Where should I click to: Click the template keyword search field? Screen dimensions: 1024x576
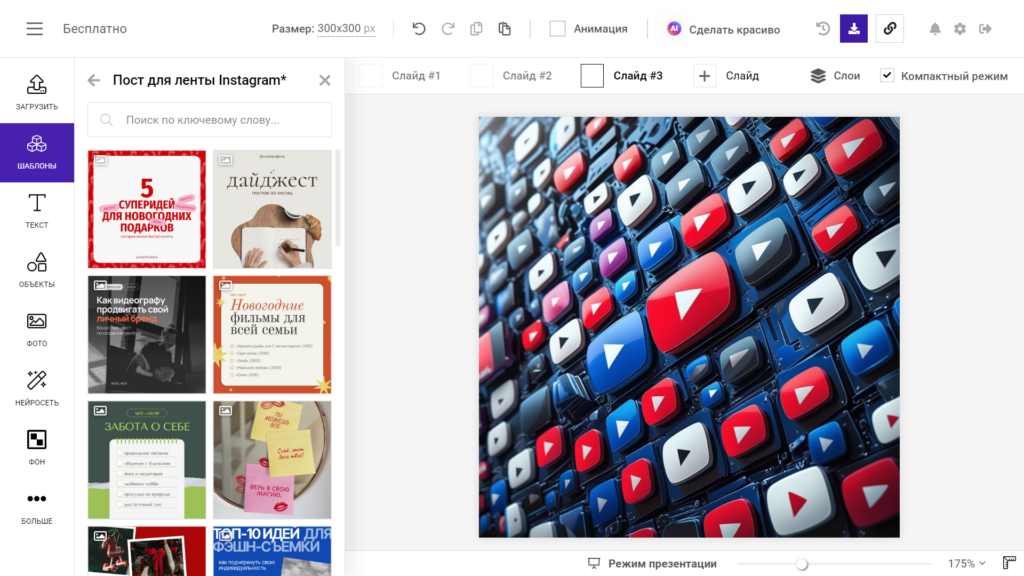click(x=210, y=120)
